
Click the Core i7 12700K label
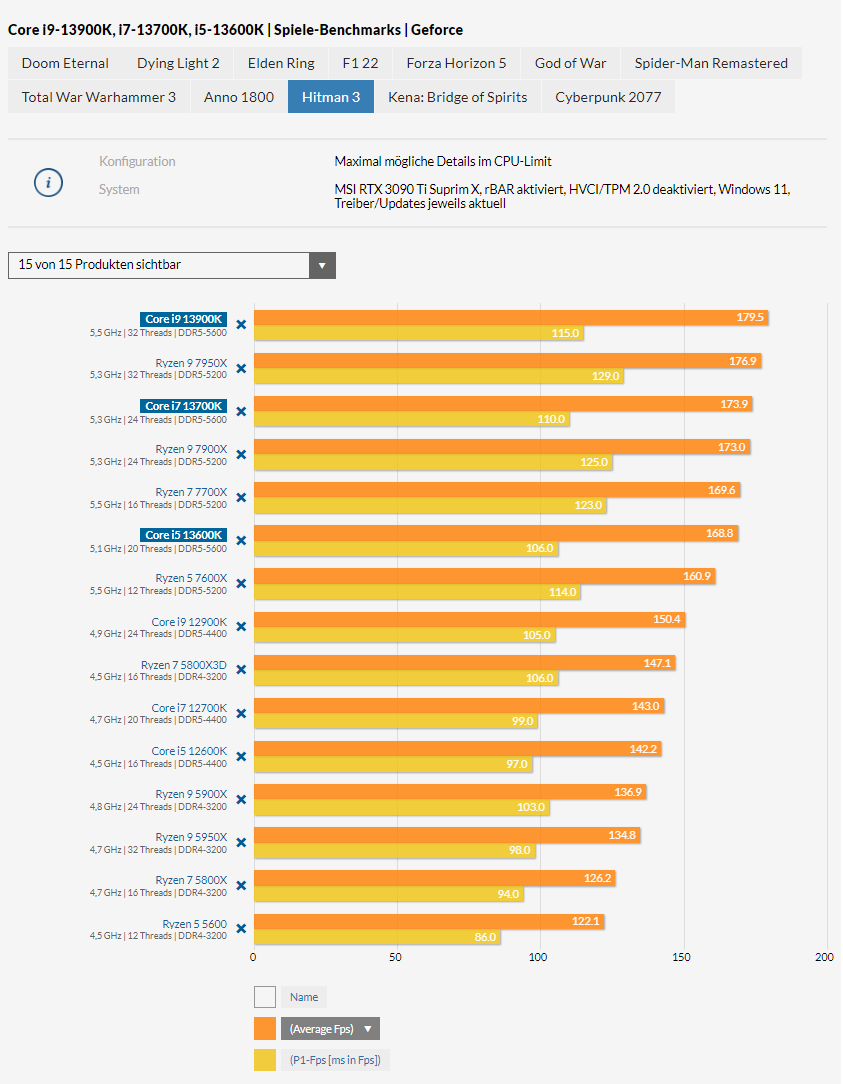tap(189, 708)
